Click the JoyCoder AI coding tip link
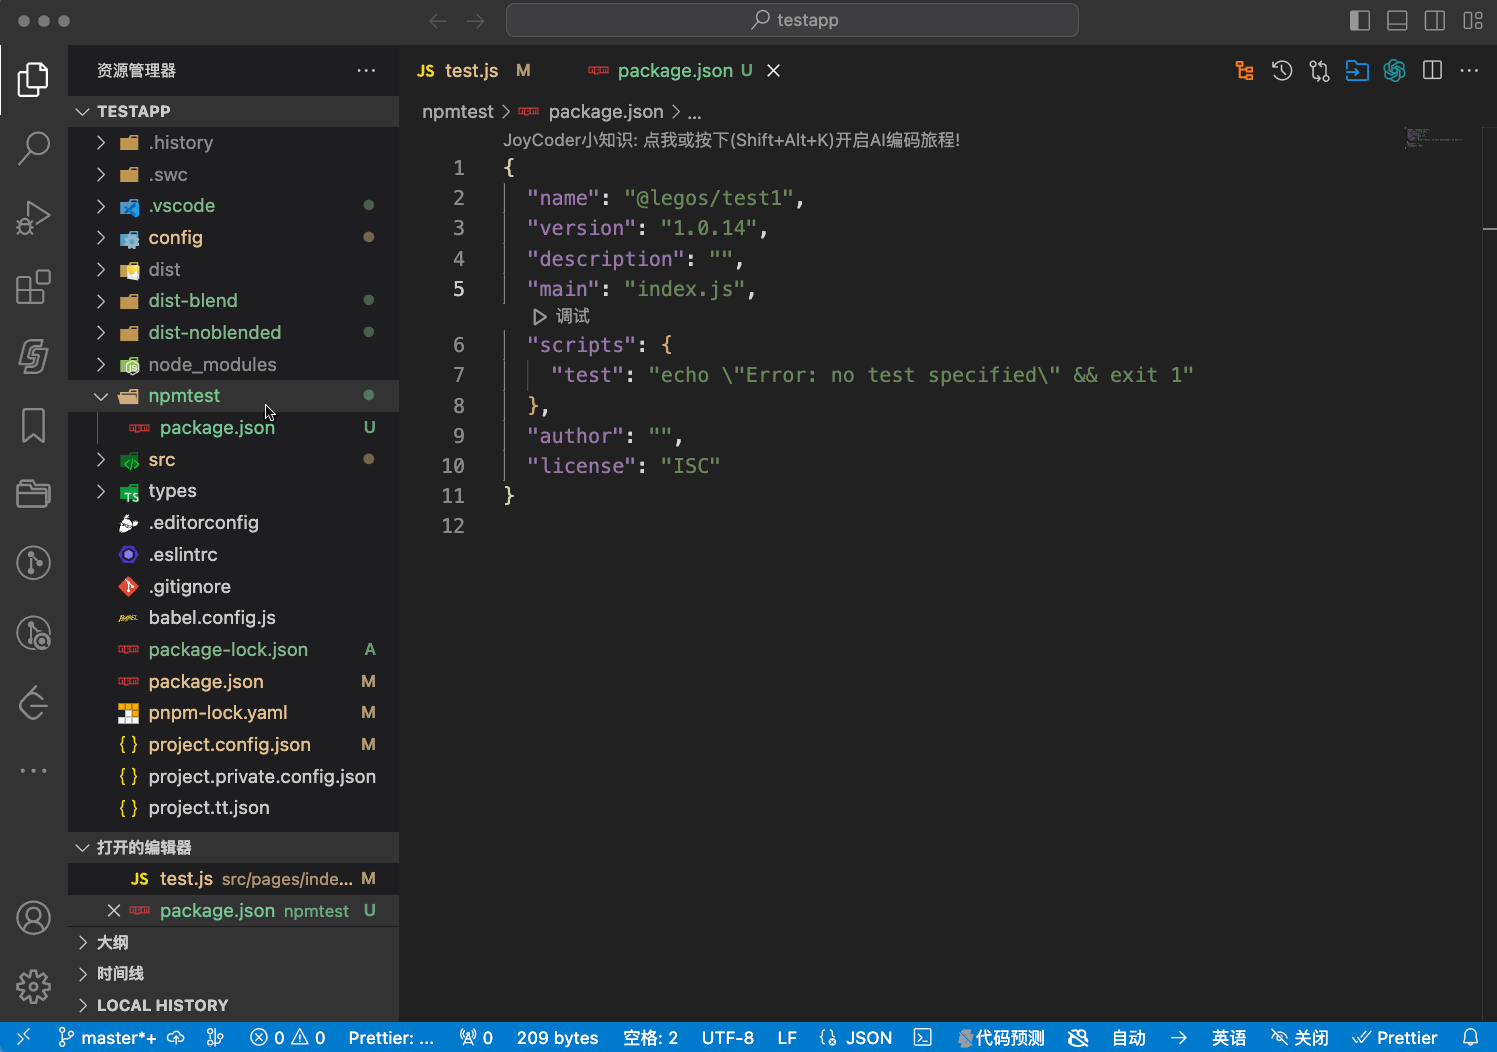This screenshot has width=1497, height=1052. pos(731,140)
